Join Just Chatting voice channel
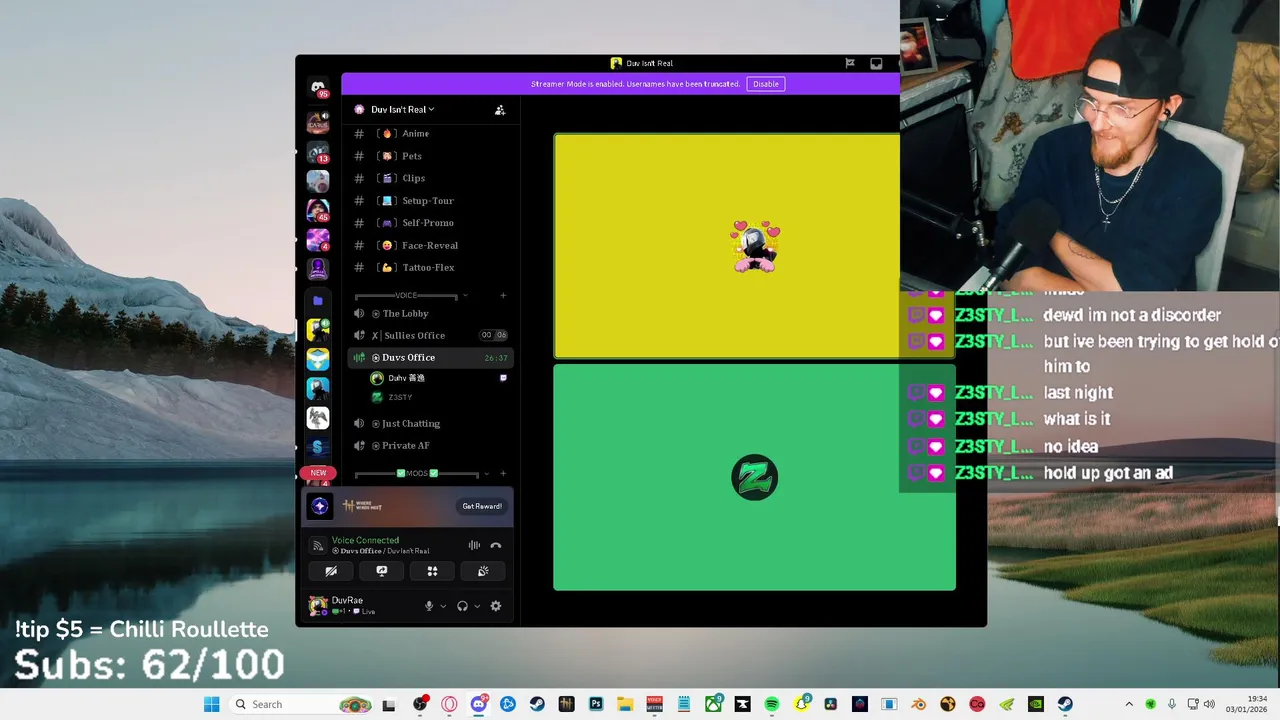This screenshot has height=720, width=1280. coord(431,423)
